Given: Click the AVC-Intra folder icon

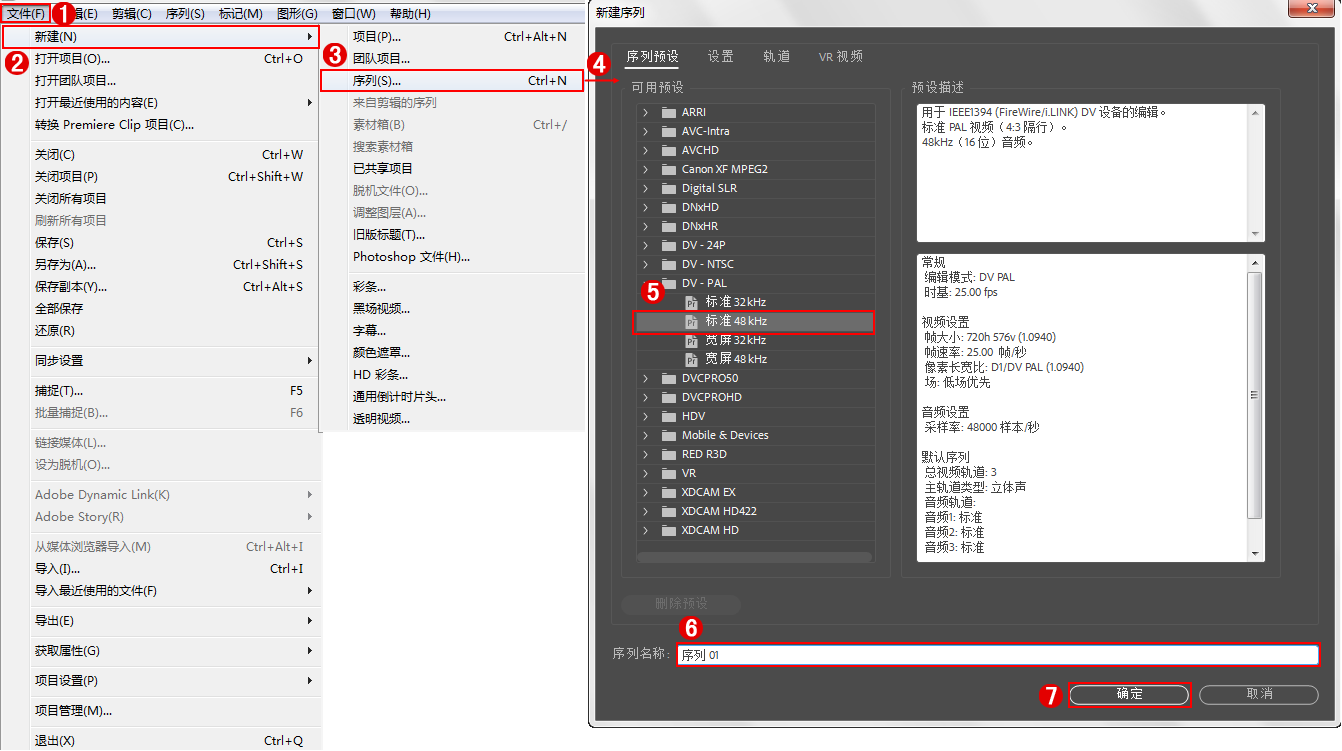Looking at the screenshot, I should pos(668,131).
